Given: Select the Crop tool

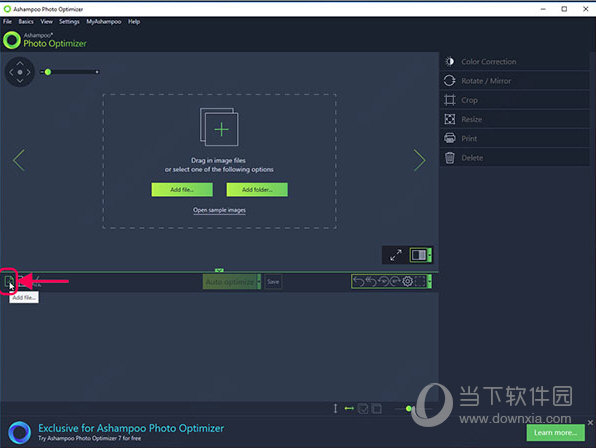Looking at the screenshot, I should point(515,100).
